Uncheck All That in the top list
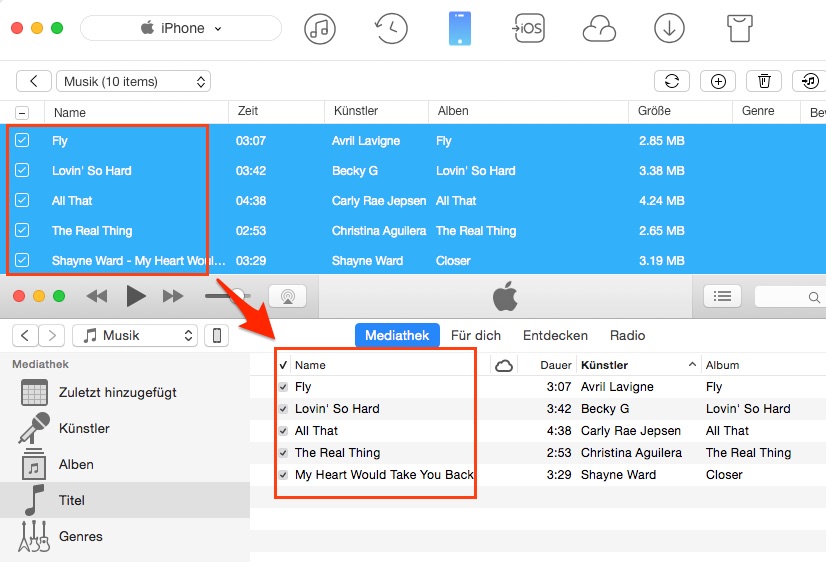Viewport: 826px width, 562px height. (x=22, y=200)
